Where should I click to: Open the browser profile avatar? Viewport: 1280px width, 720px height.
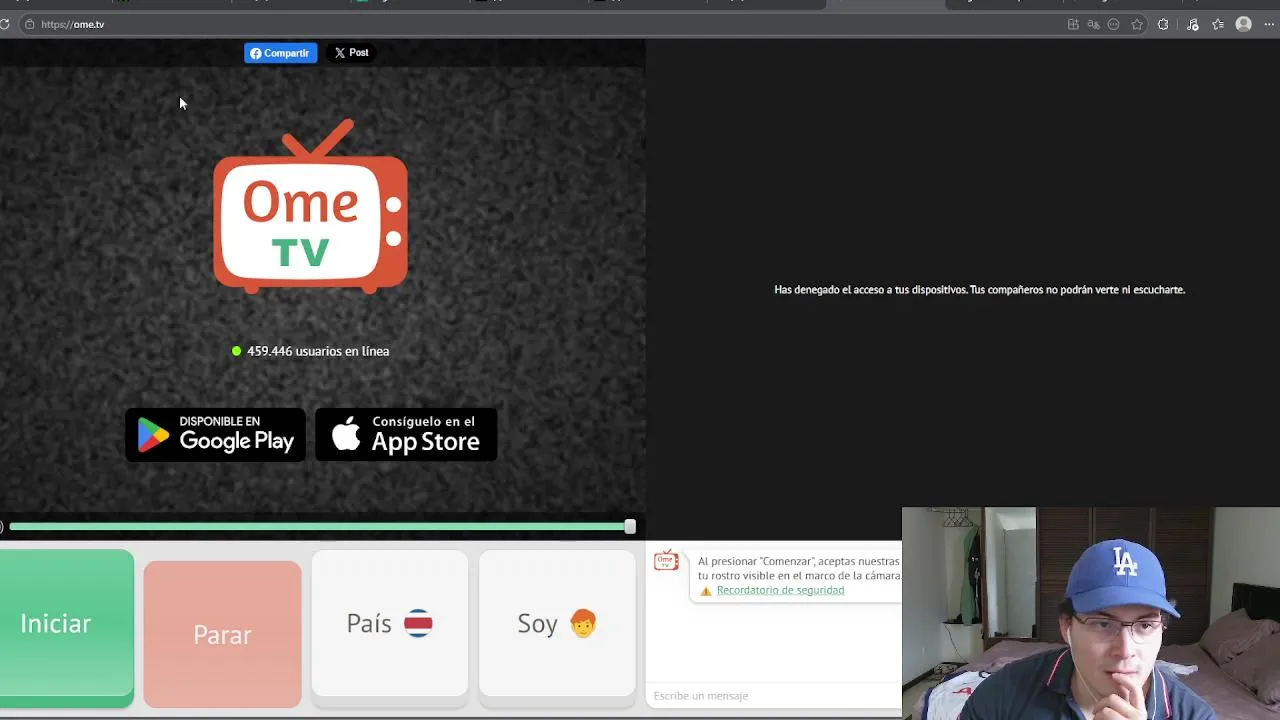[x=1244, y=24]
